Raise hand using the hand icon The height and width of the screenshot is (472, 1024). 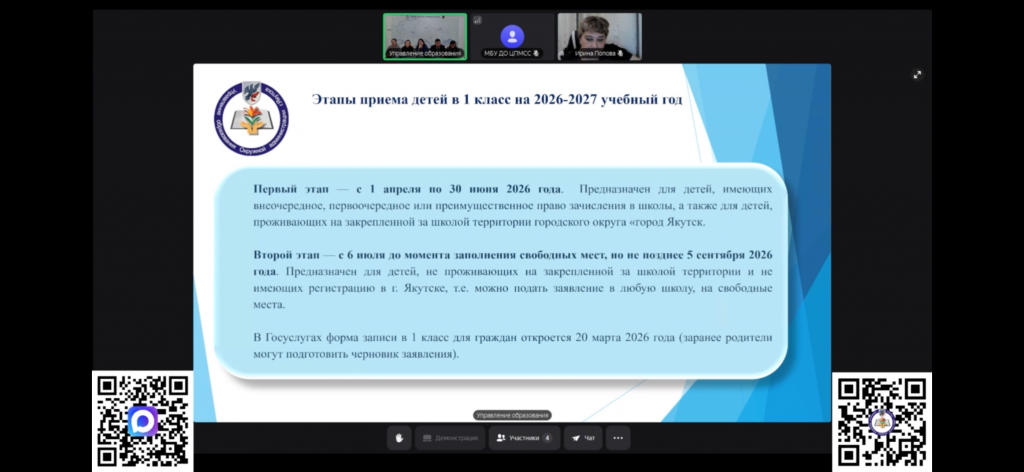(x=399, y=438)
